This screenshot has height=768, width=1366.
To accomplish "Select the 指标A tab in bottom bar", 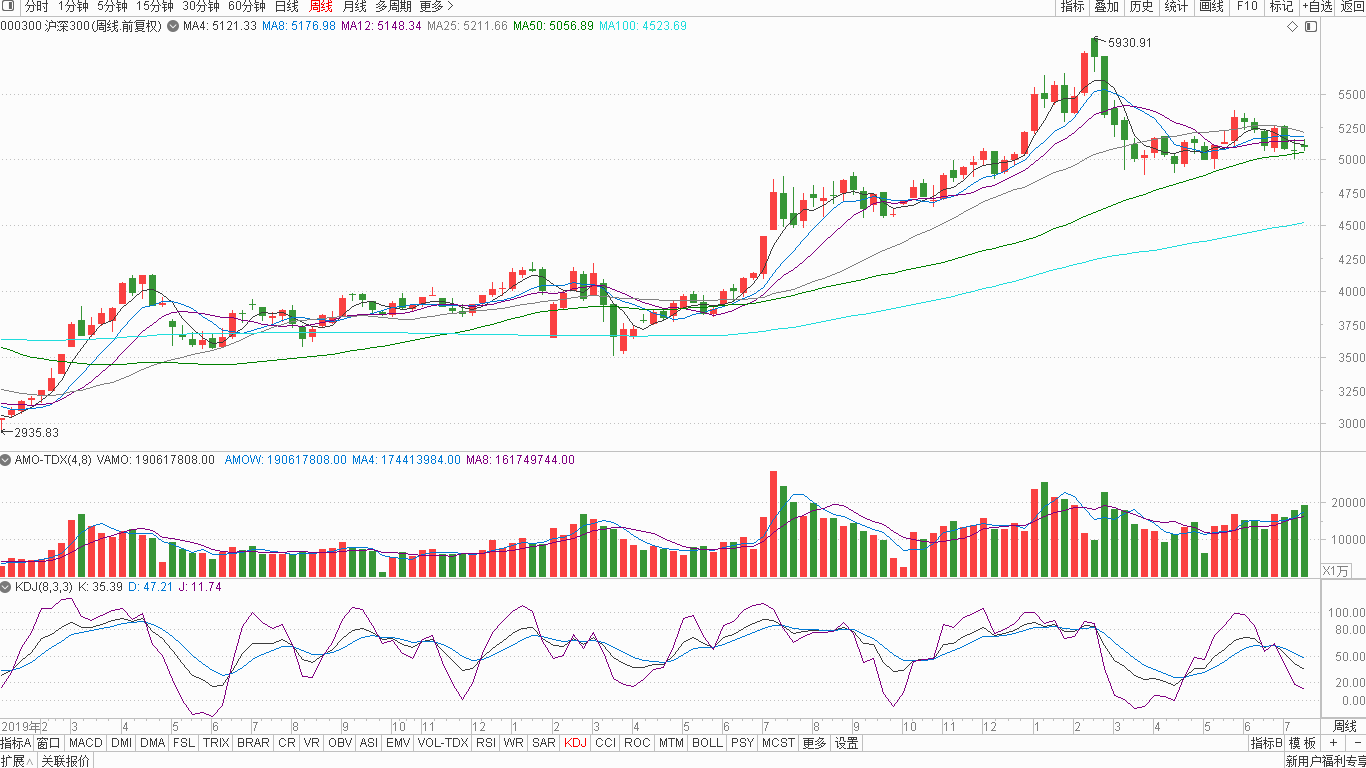I will (17, 743).
